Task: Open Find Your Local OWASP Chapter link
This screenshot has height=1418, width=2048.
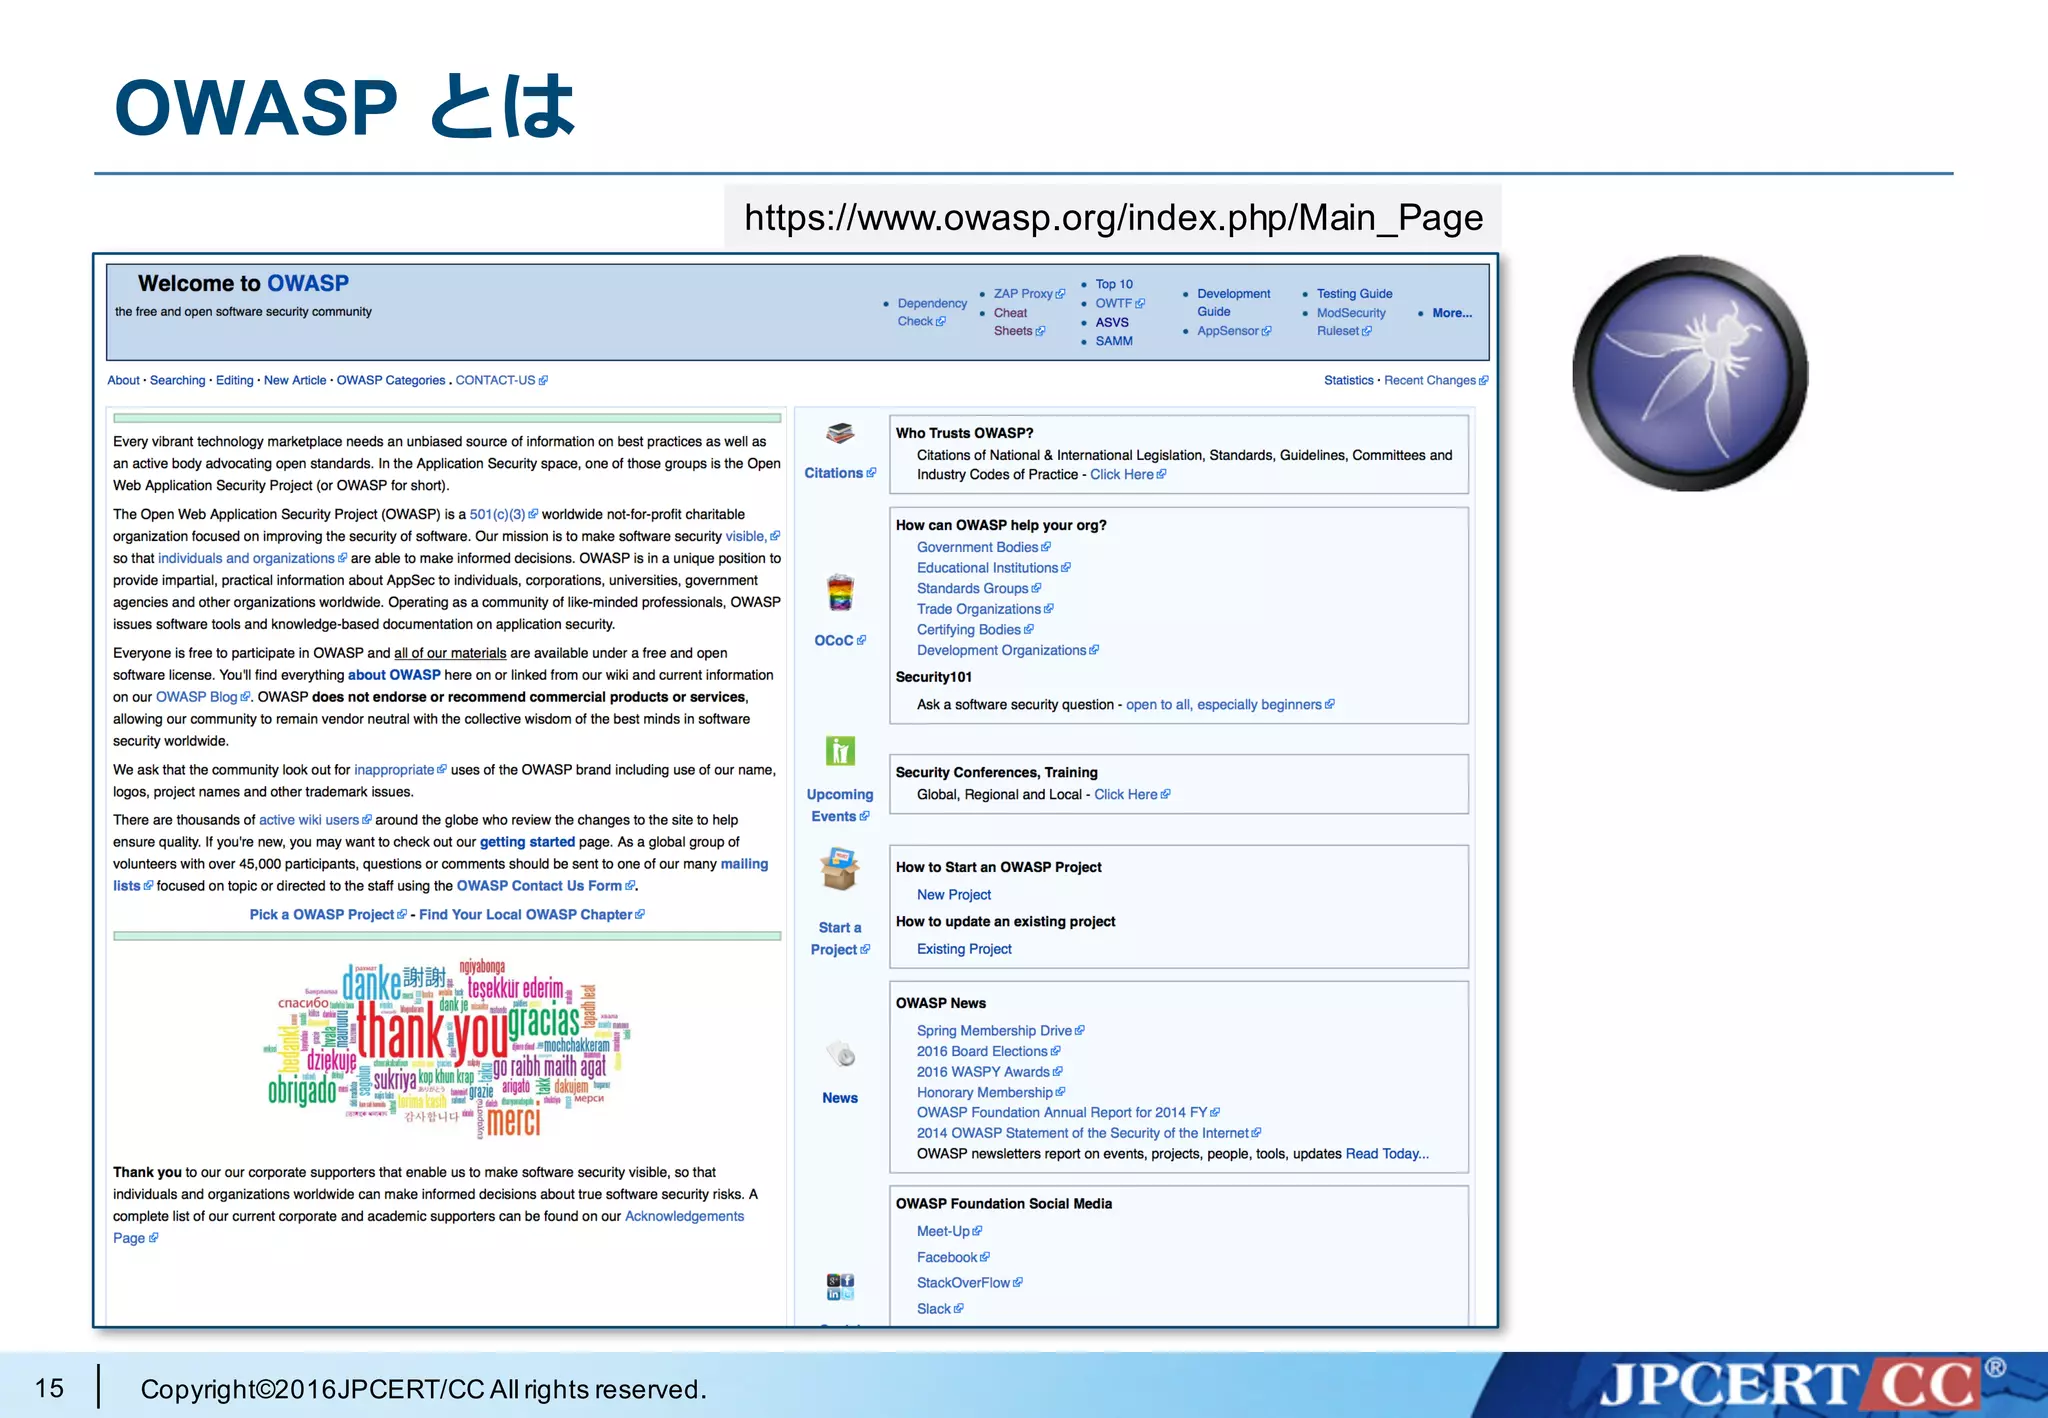Action: [x=525, y=914]
